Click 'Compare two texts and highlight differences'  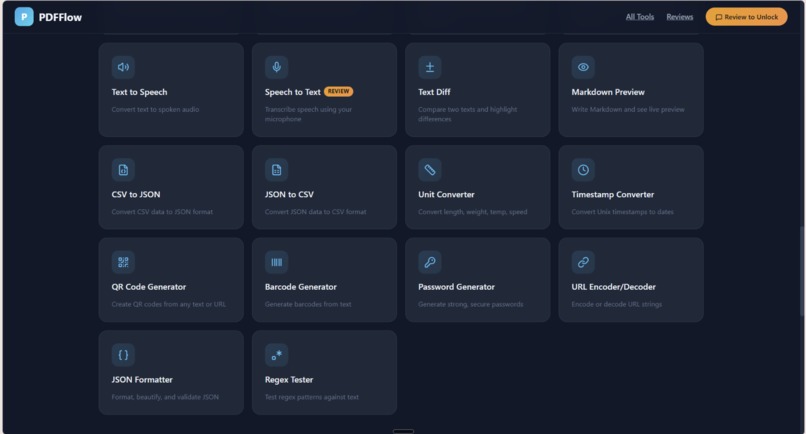coord(468,114)
